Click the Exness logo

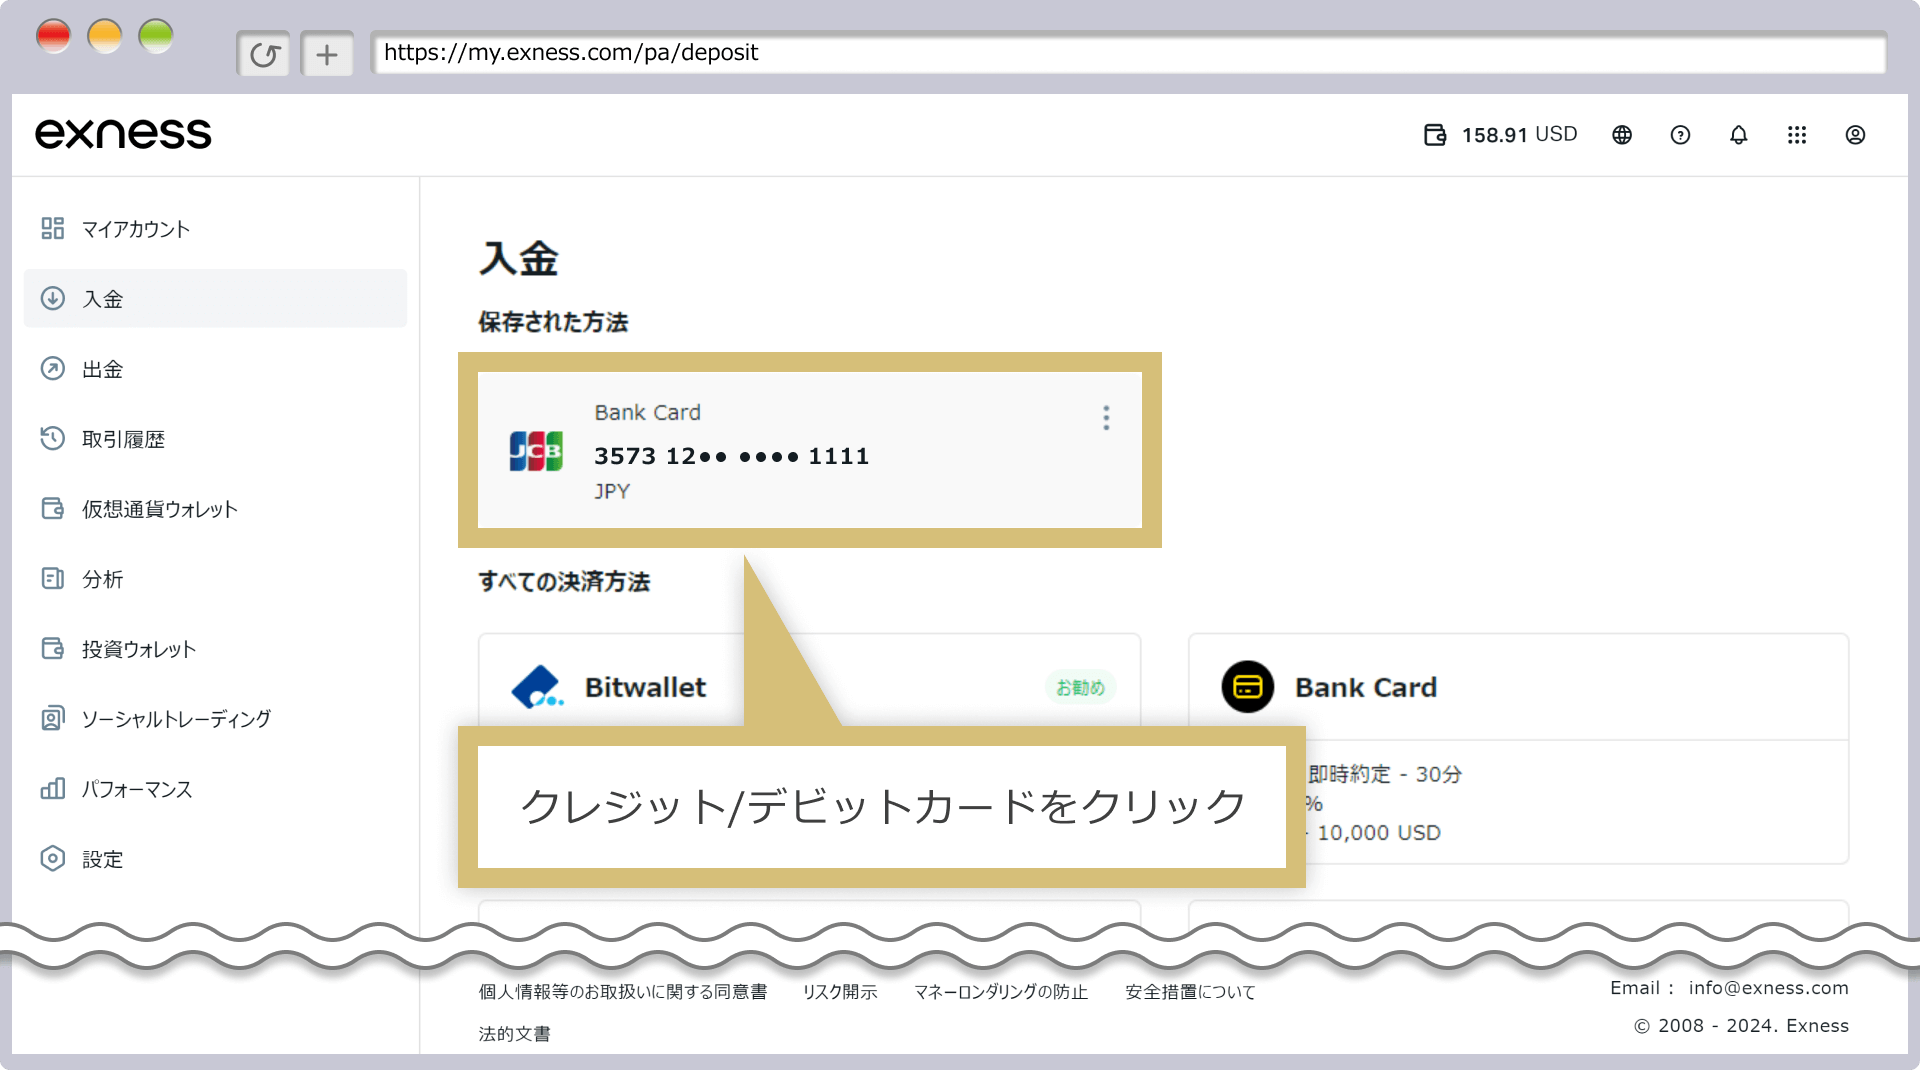pos(123,134)
